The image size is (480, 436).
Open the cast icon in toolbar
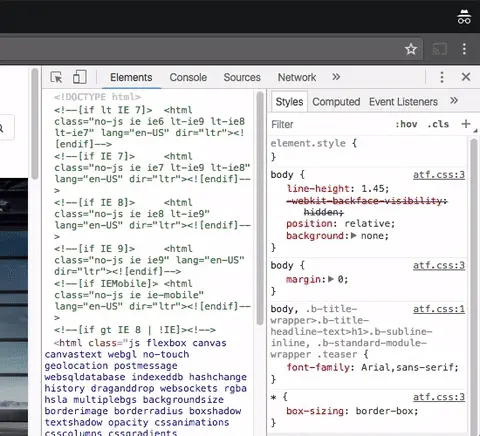[440, 49]
